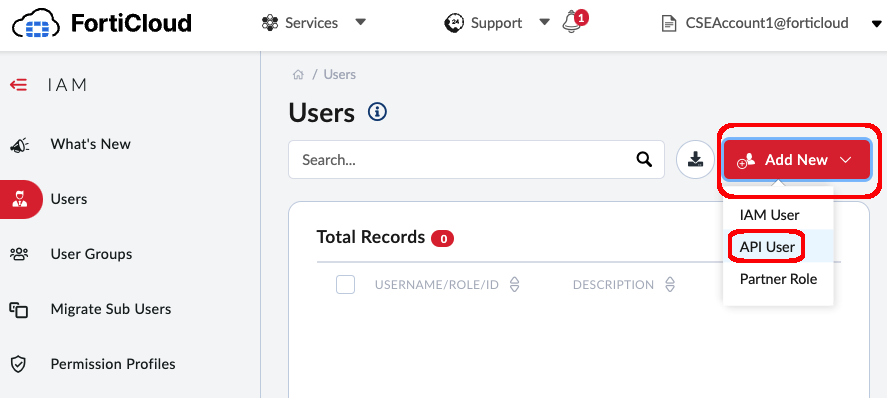Click the IAM sidebar title
This screenshot has height=398, width=887.
[x=67, y=85]
